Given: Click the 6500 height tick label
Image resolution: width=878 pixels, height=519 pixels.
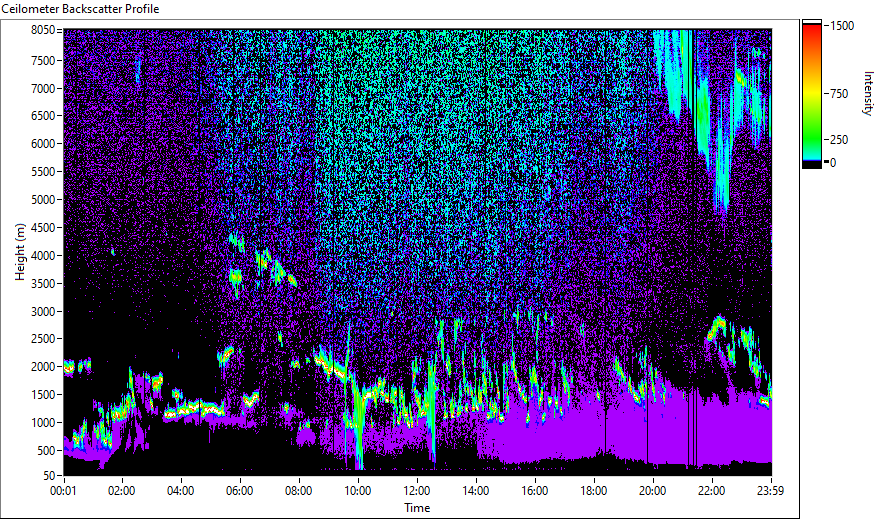Looking at the screenshot, I should coord(43,116).
